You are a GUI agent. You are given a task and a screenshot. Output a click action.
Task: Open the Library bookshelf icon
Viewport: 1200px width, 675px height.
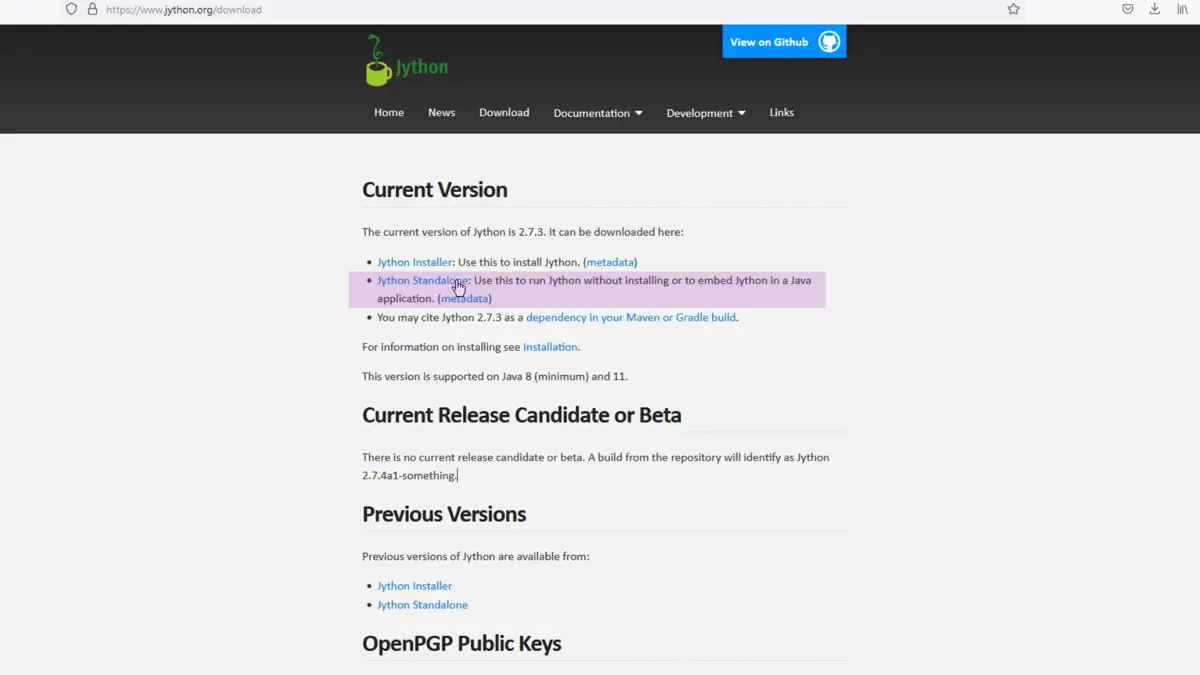(x=1182, y=9)
